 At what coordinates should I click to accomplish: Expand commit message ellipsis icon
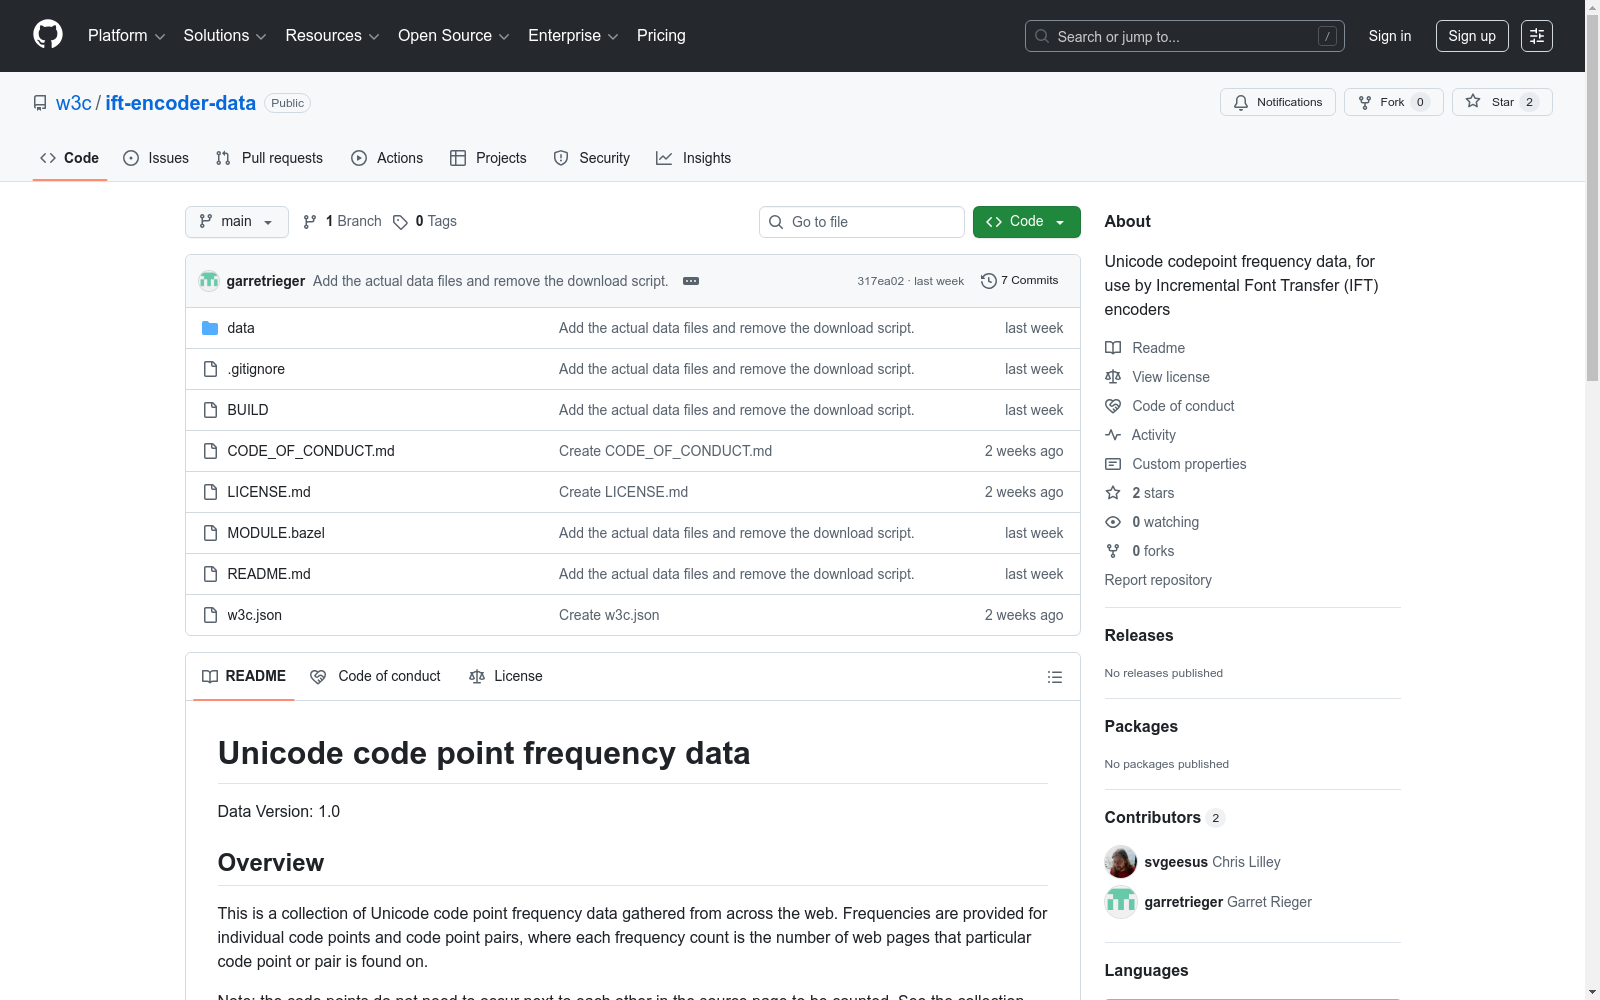691,281
